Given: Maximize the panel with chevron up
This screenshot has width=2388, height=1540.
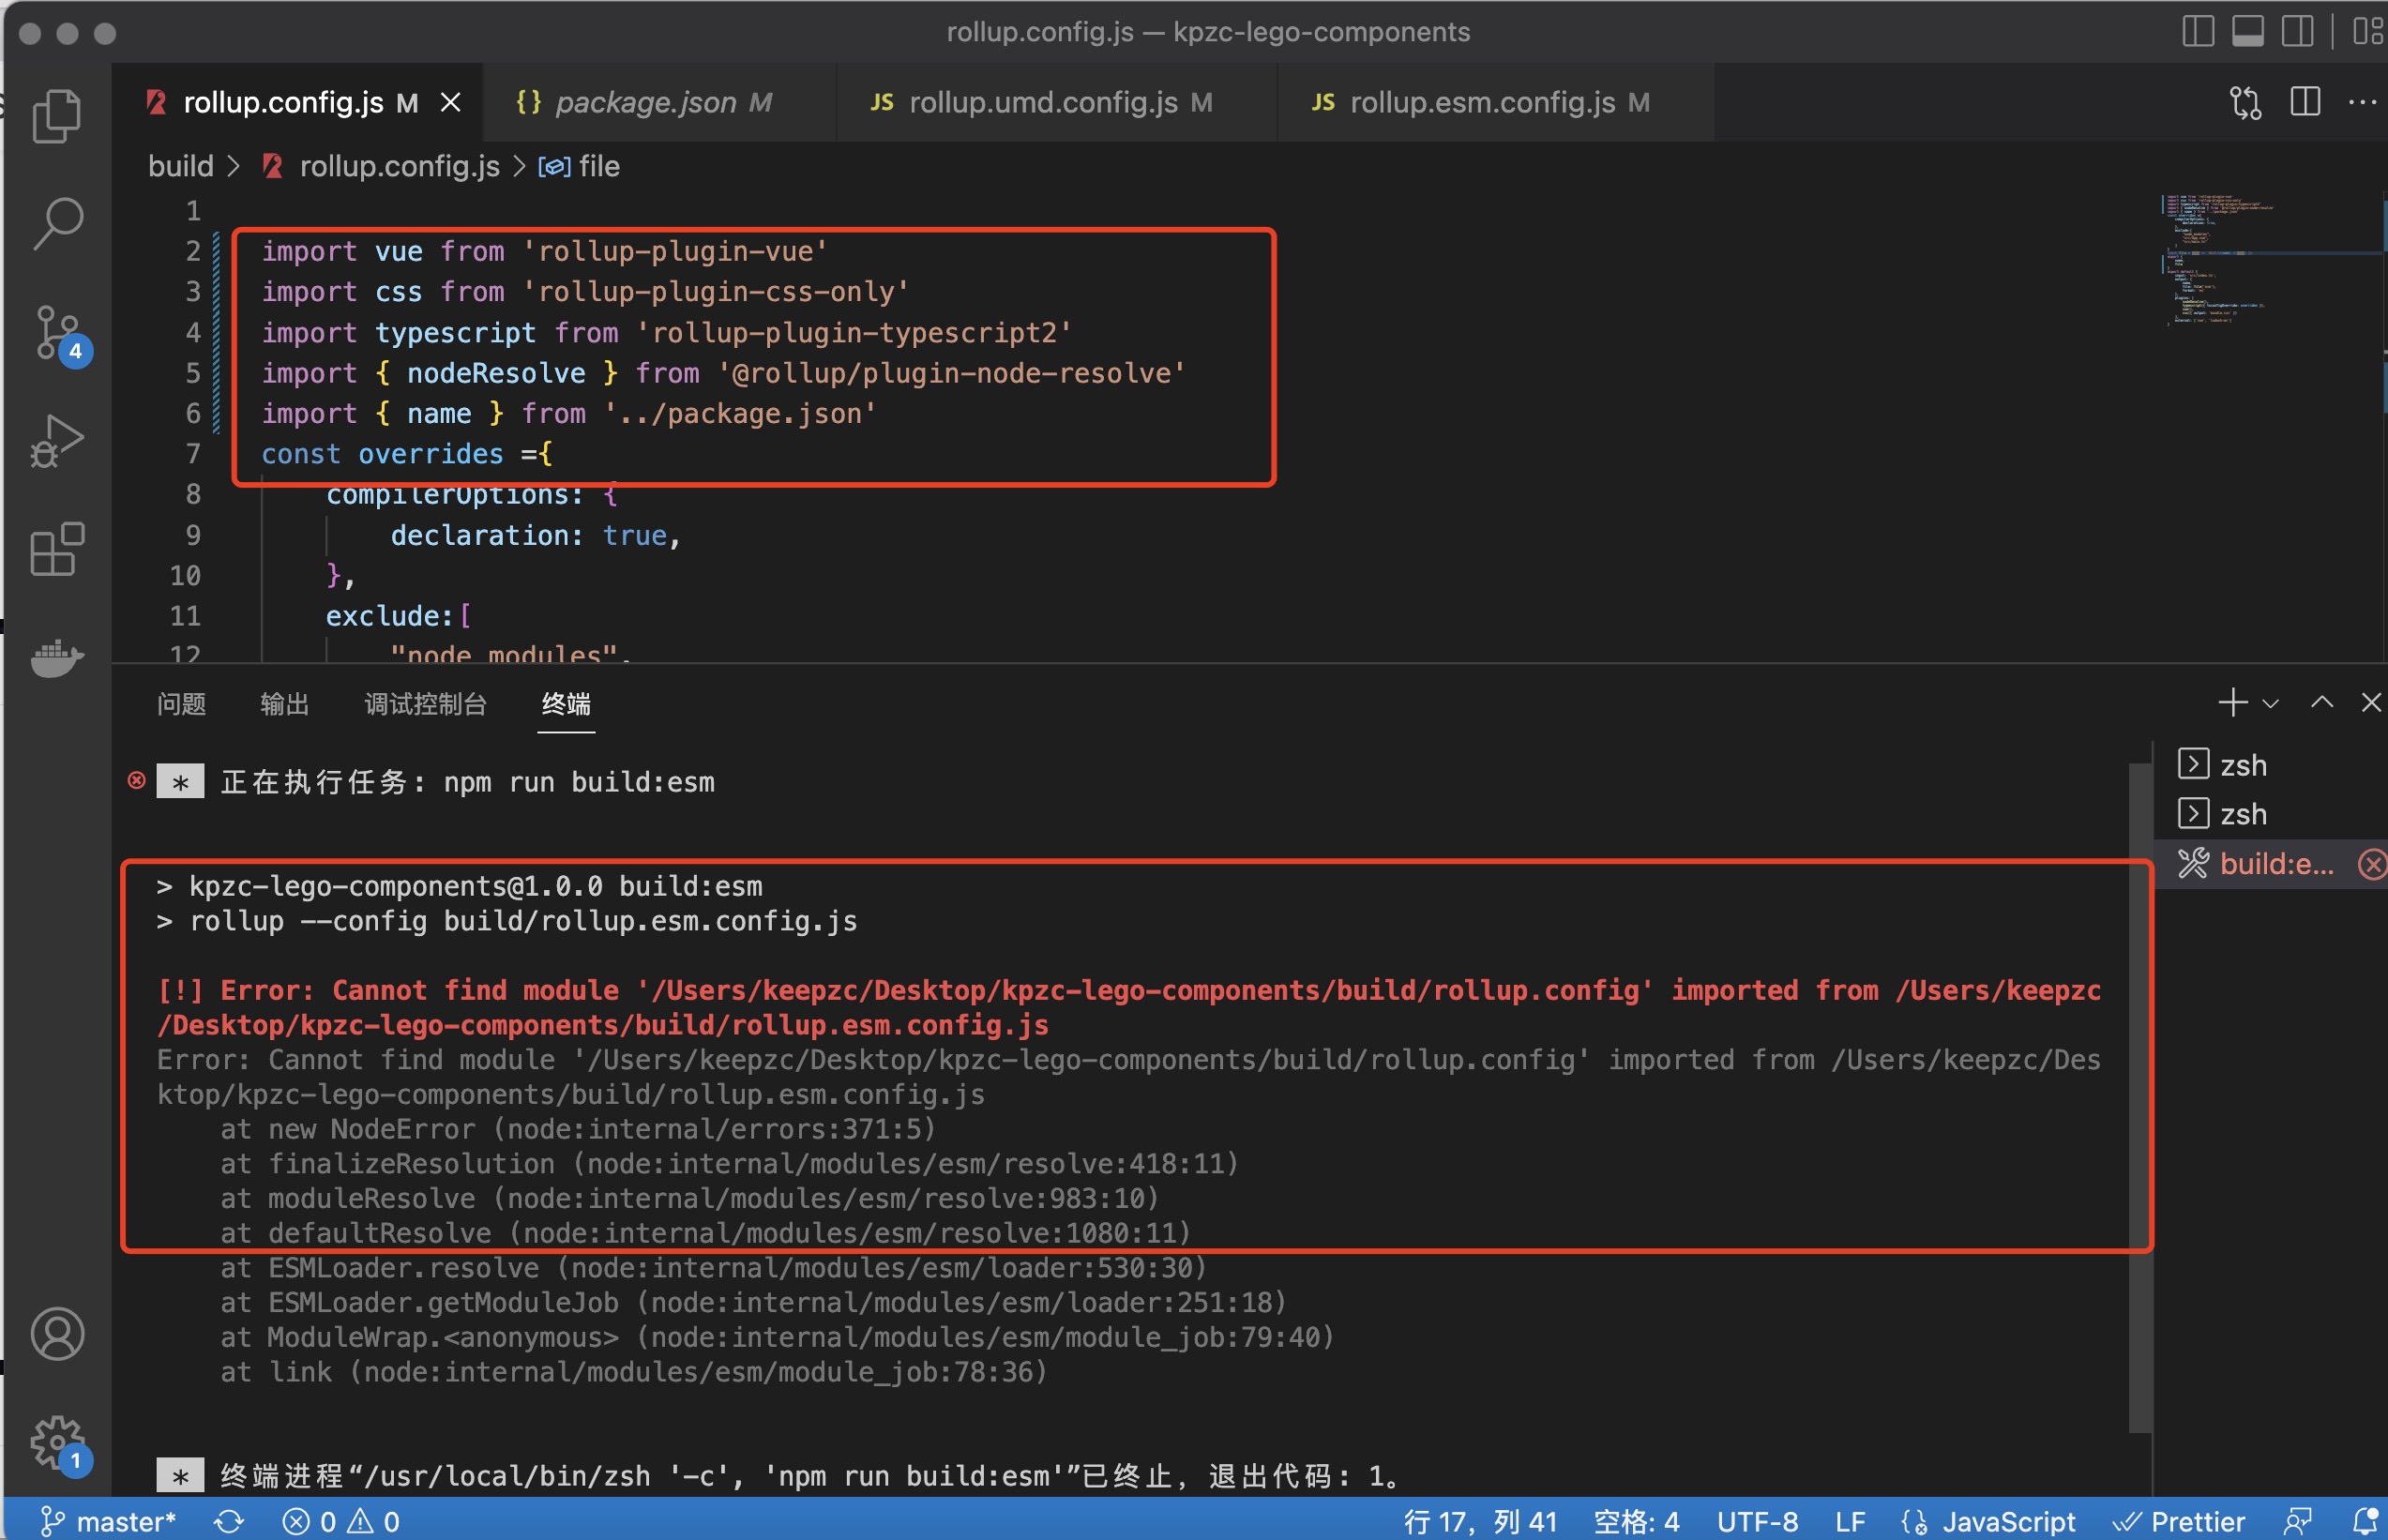Looking at the screenshot, I should point(2322,702).
